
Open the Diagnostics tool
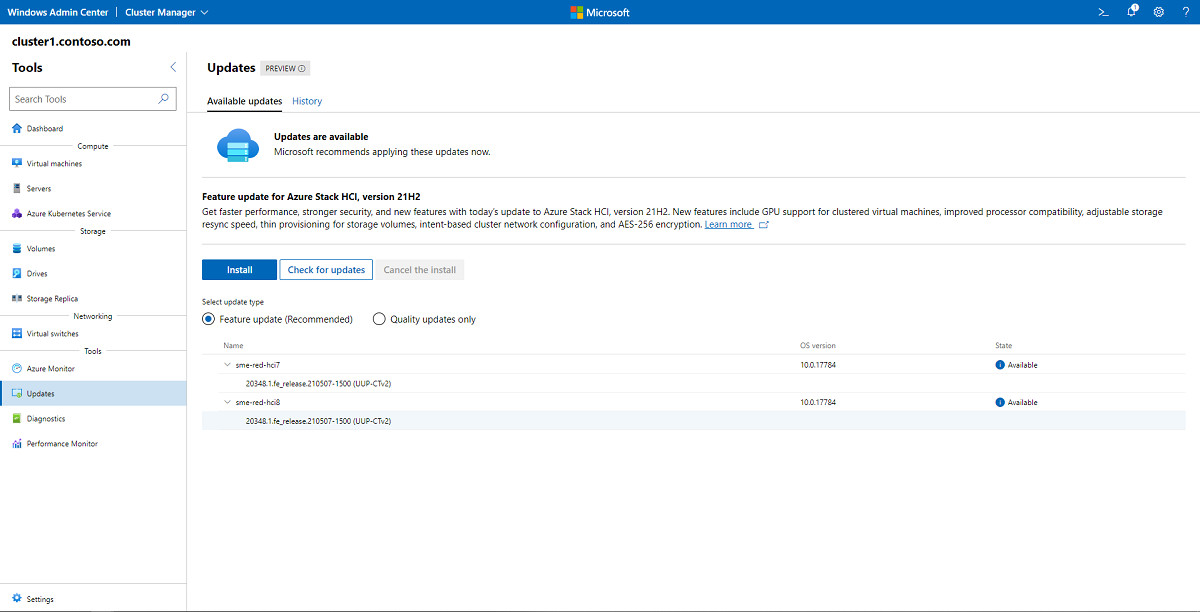(48, 418)
